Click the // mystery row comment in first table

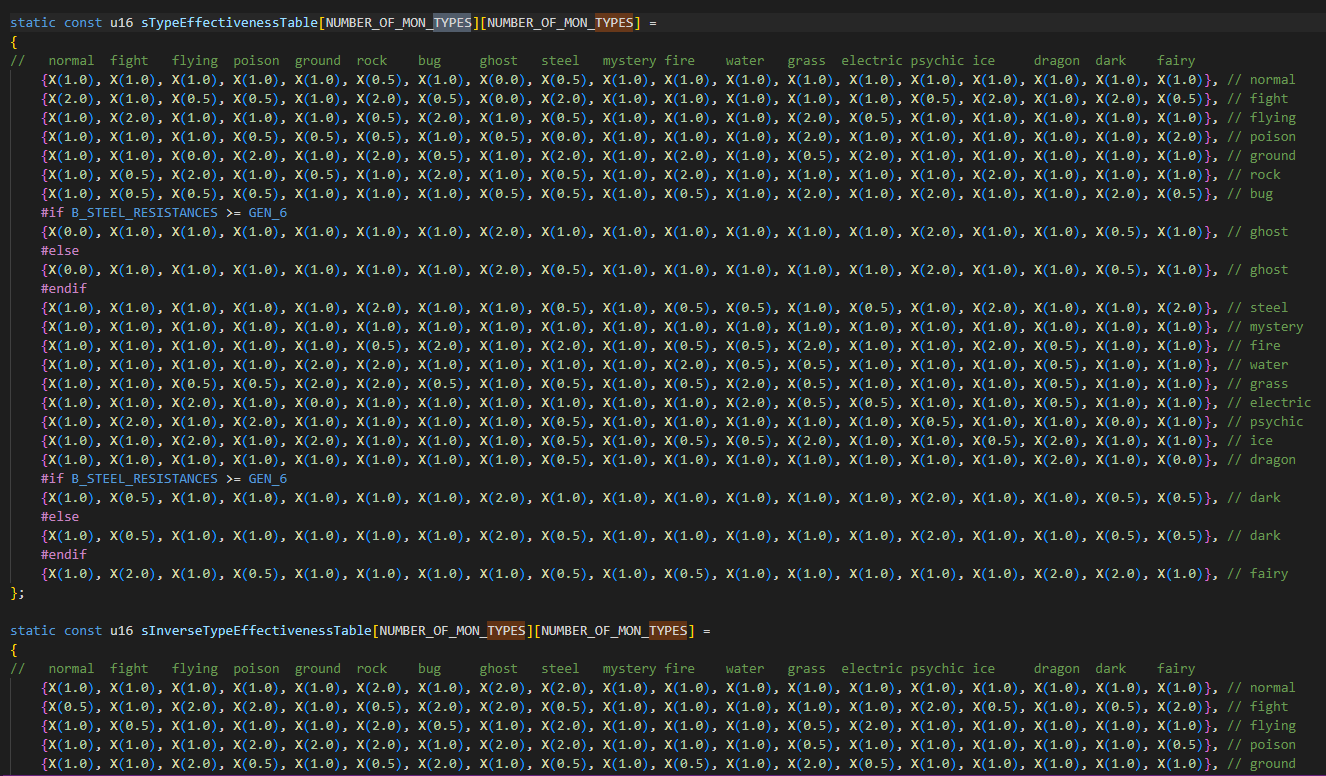point(1265,327)
